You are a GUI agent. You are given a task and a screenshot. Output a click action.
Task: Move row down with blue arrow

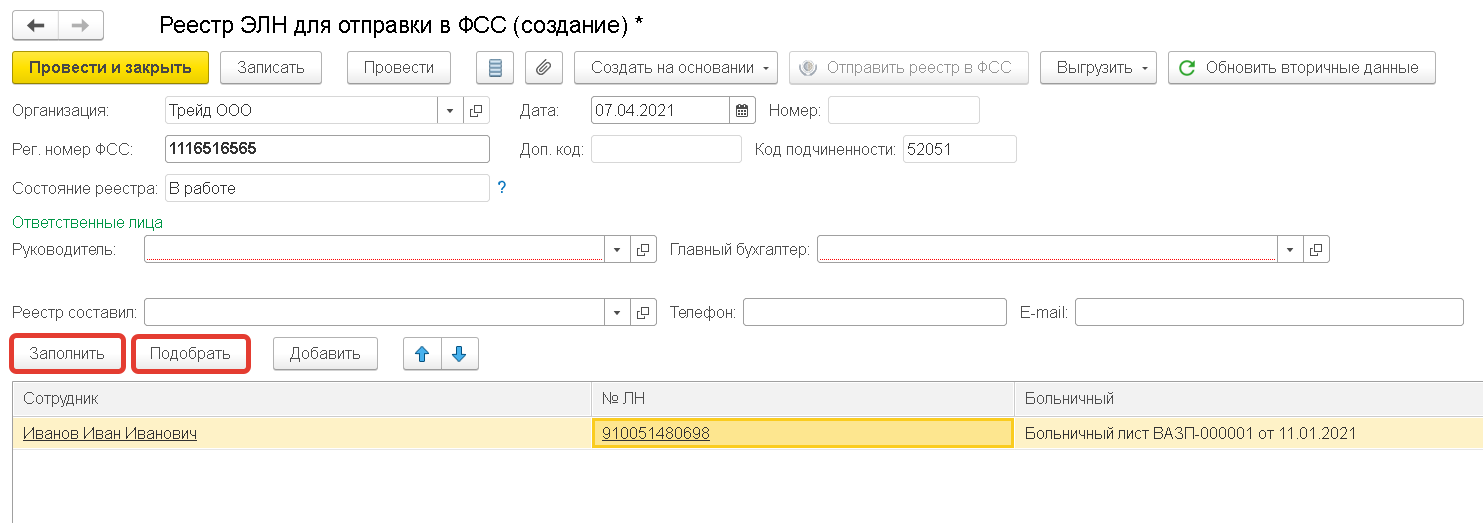[x=459, y=354]
